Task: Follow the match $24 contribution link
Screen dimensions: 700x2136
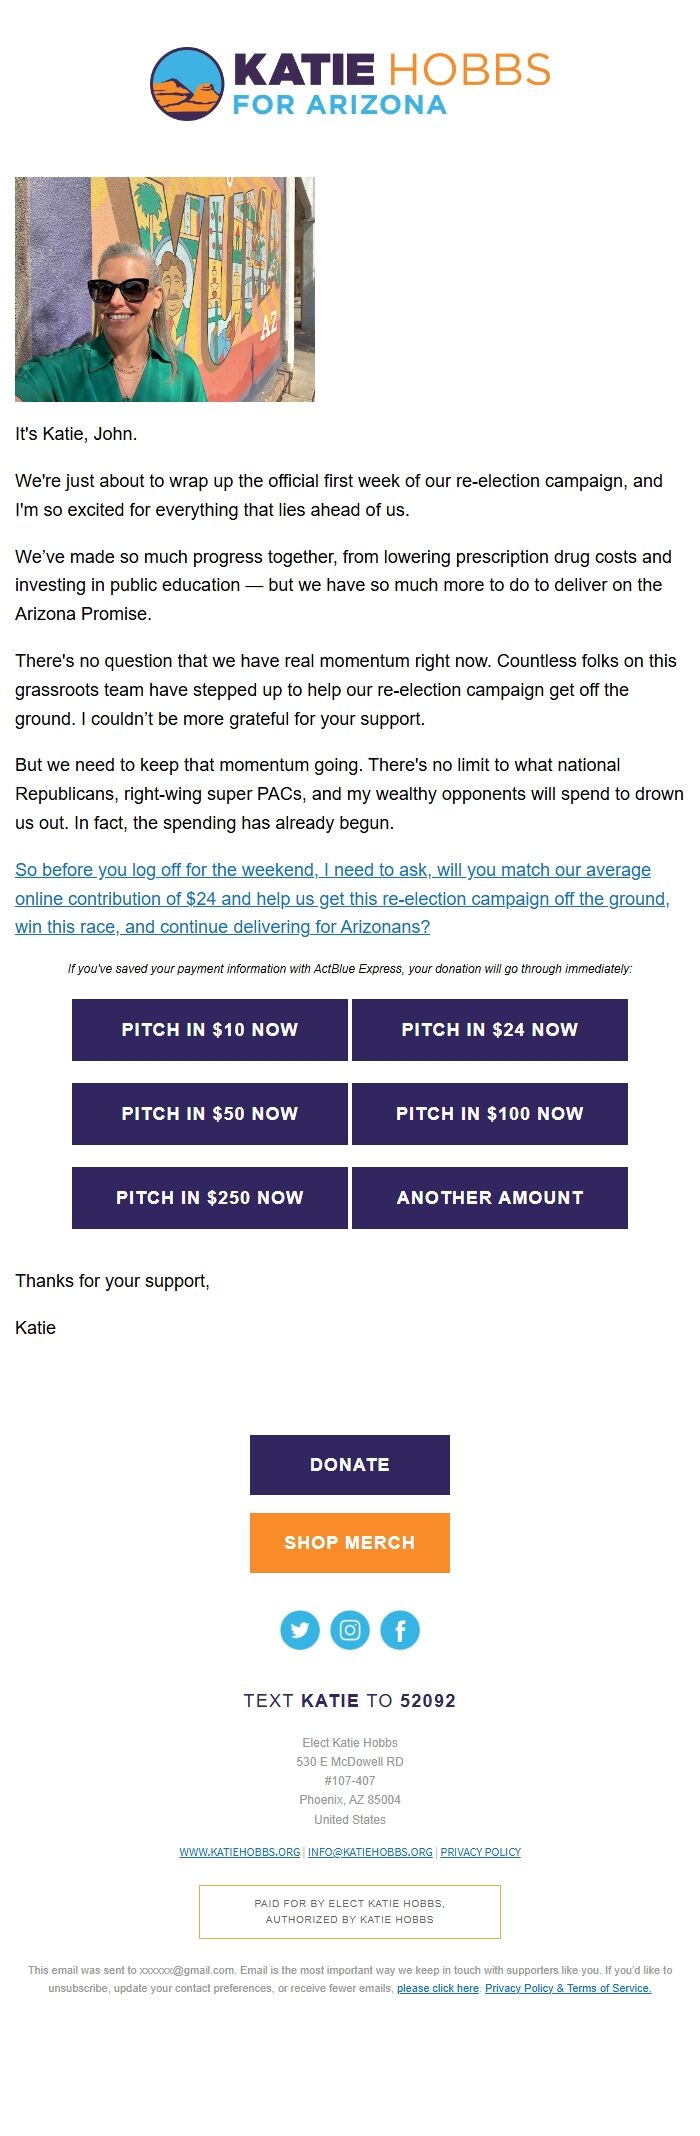Action: pos(342,898)
